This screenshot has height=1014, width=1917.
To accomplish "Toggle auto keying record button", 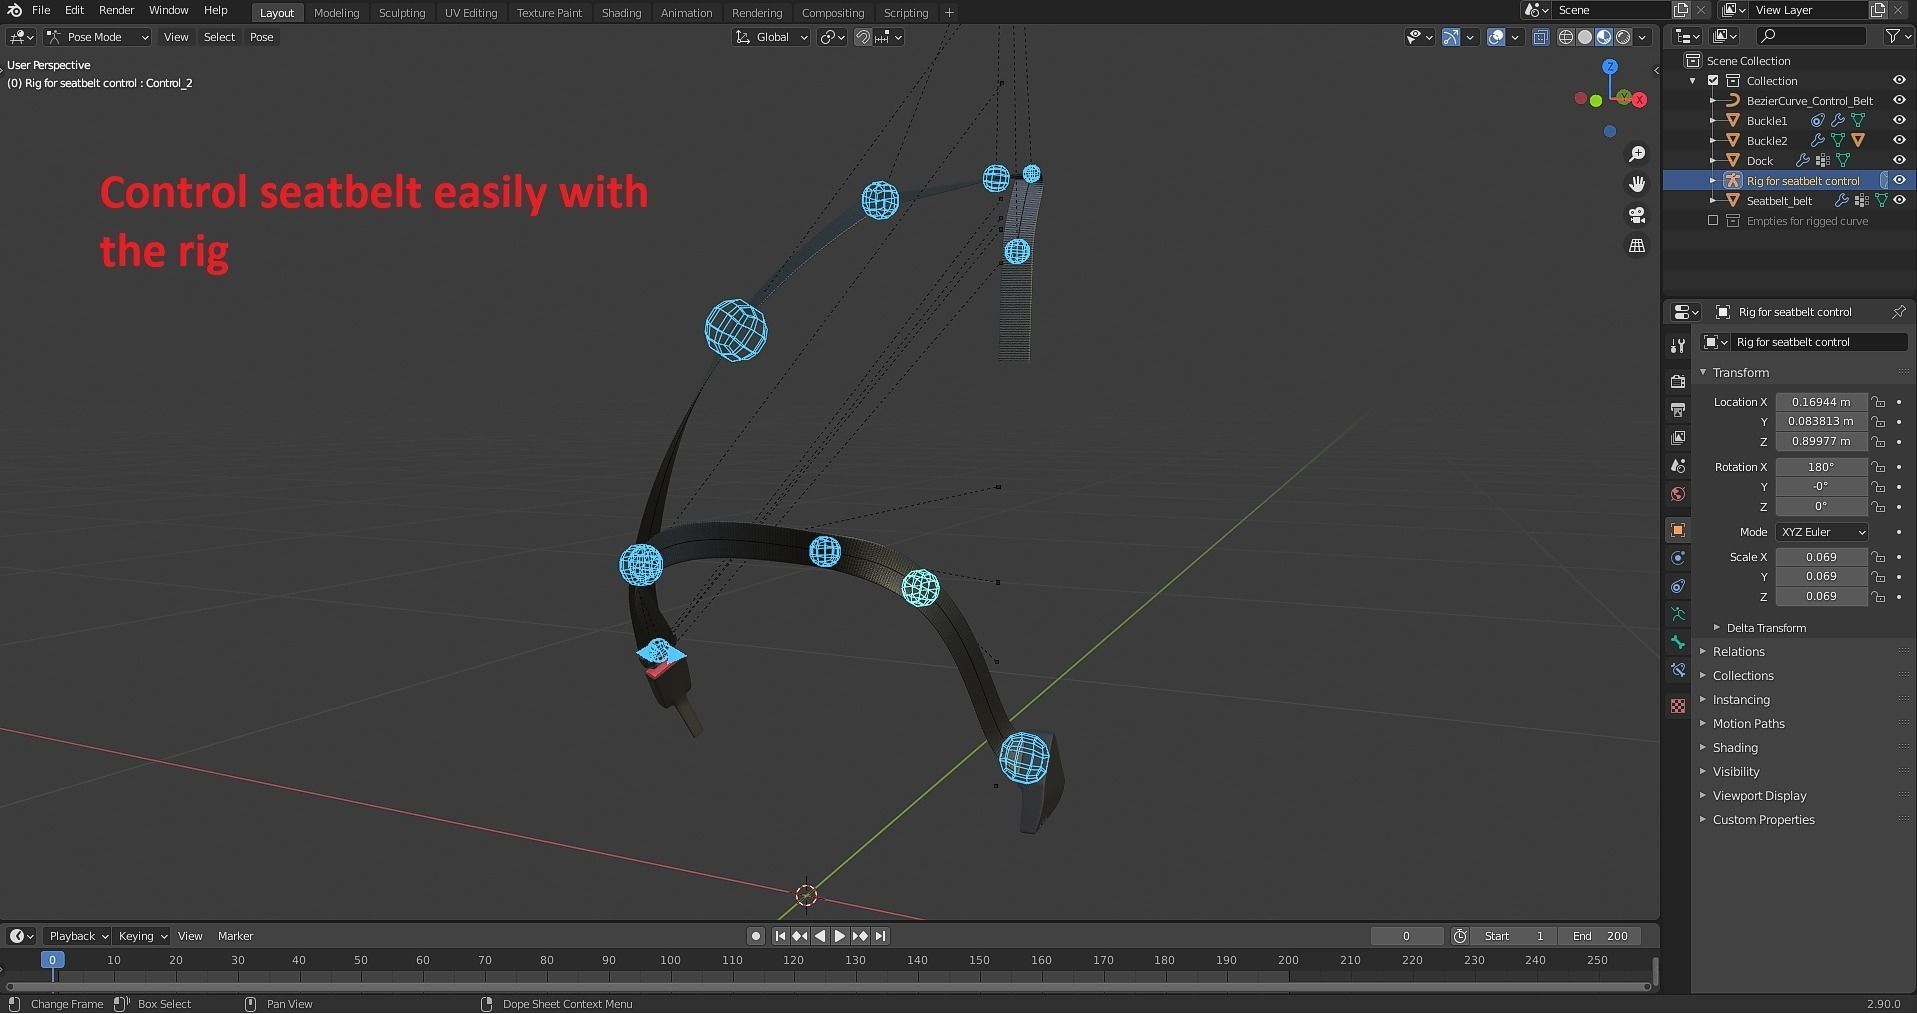I will [756, 936].
